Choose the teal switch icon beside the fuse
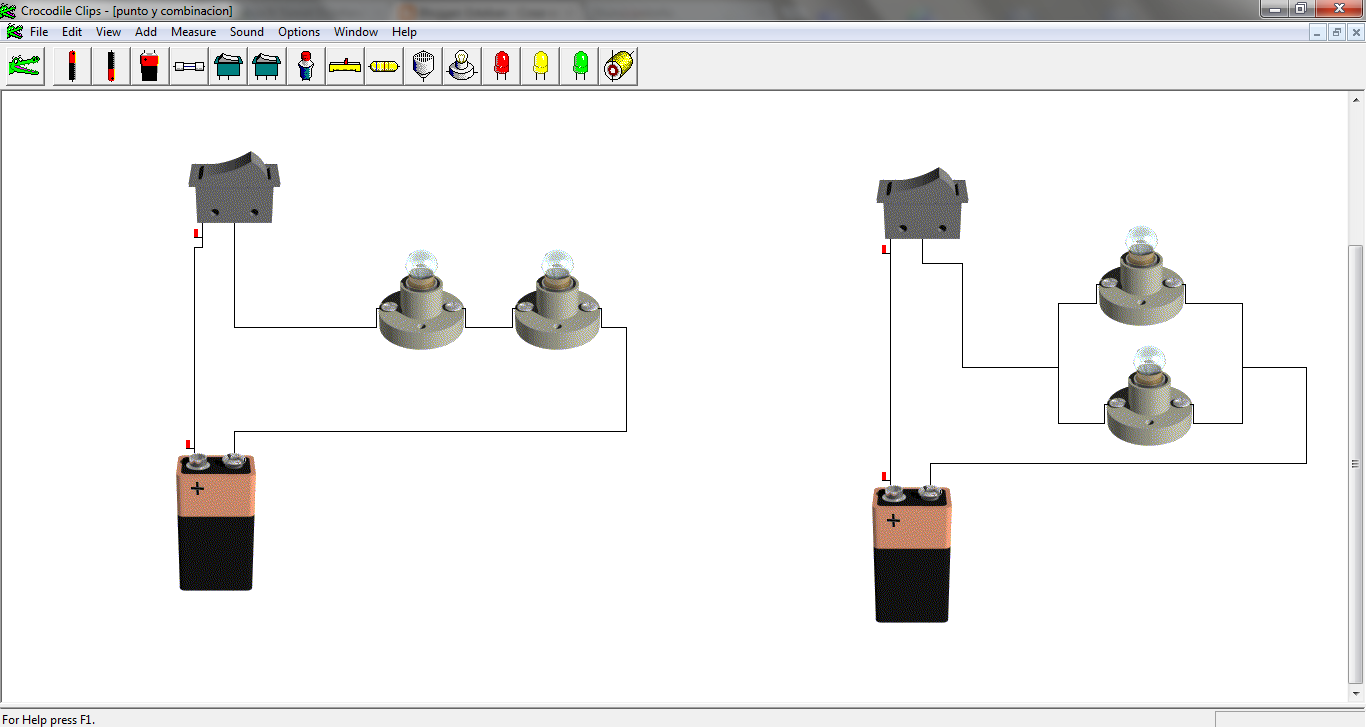 (228, 67)
